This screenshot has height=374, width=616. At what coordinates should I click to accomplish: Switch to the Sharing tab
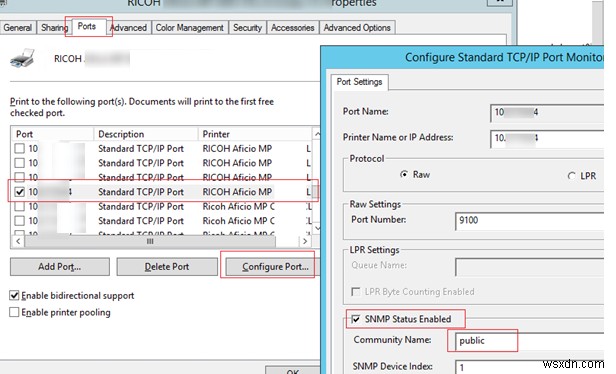[54, 28]
